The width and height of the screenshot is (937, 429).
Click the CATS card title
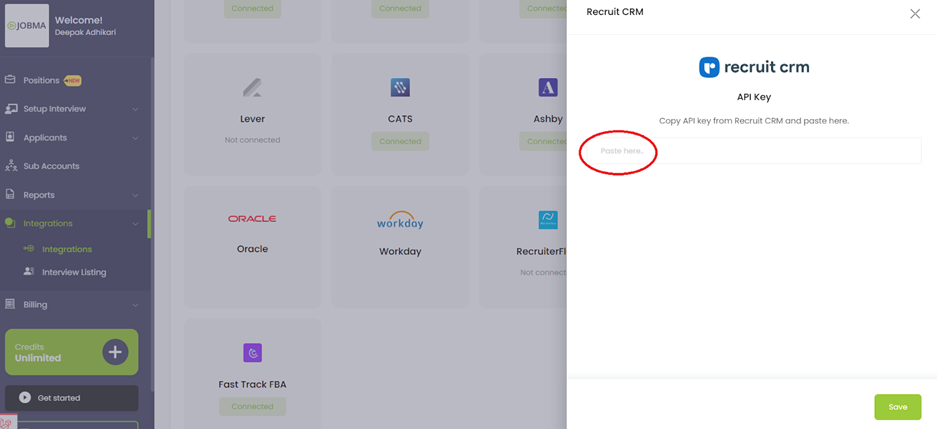pyautogui.click(x=400, y=119)
